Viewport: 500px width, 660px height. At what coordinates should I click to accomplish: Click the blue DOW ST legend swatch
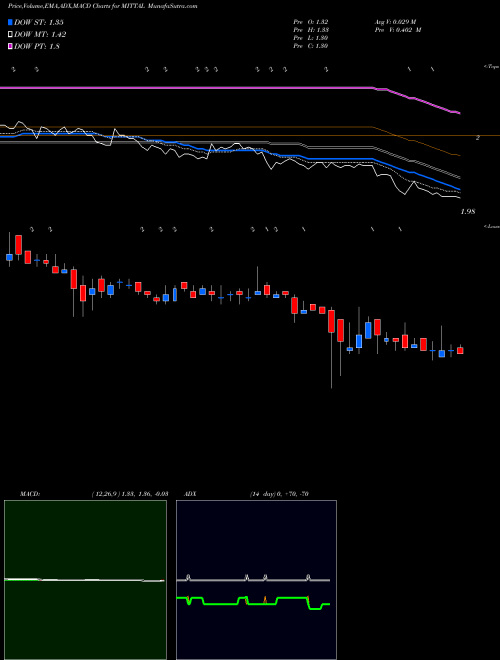pyautogui.click(x=10, y=22)
